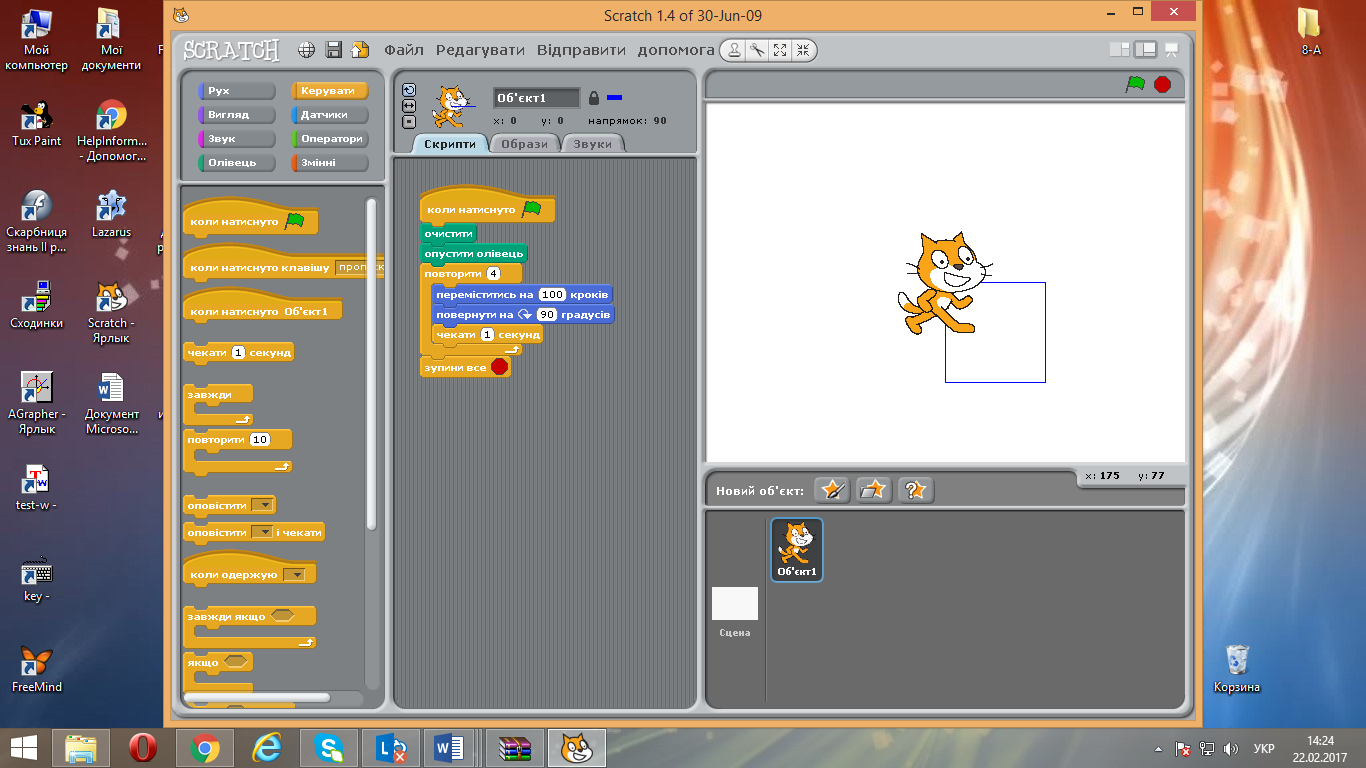Open the Звук blocks category
The width and height of the screenshot is (1366, 768).
tap(237, 139)
